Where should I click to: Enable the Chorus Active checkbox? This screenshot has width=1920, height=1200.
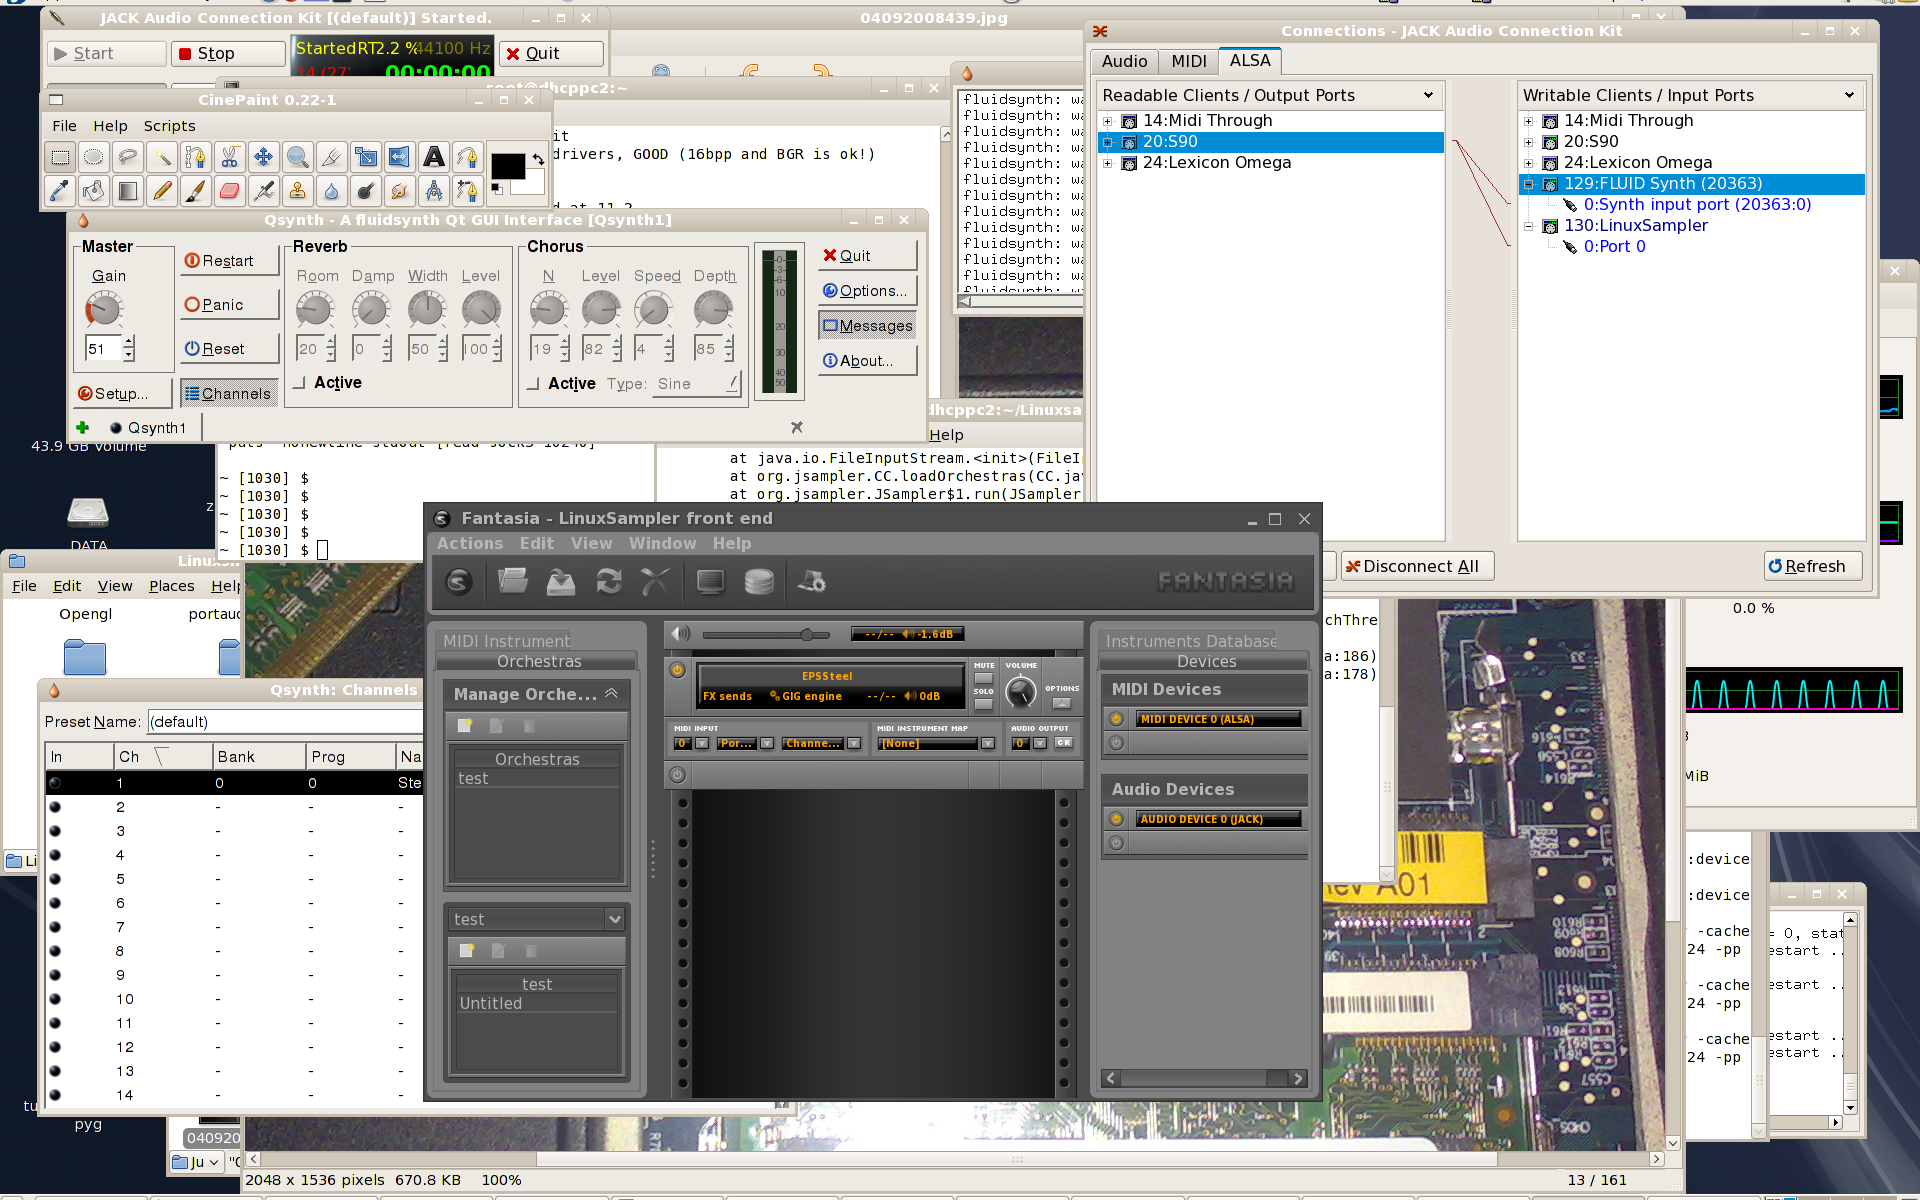(533, 384)
